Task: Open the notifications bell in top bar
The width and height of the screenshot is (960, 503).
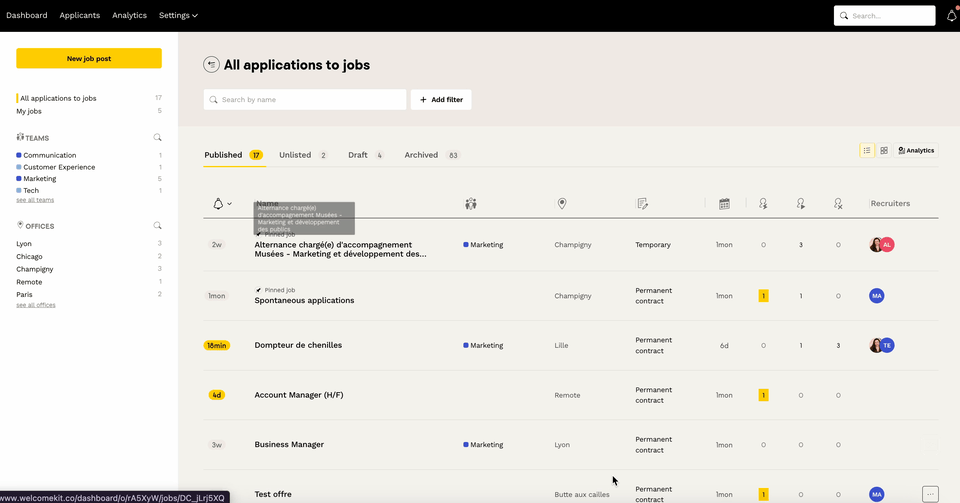Action: [x=951, y=16]
